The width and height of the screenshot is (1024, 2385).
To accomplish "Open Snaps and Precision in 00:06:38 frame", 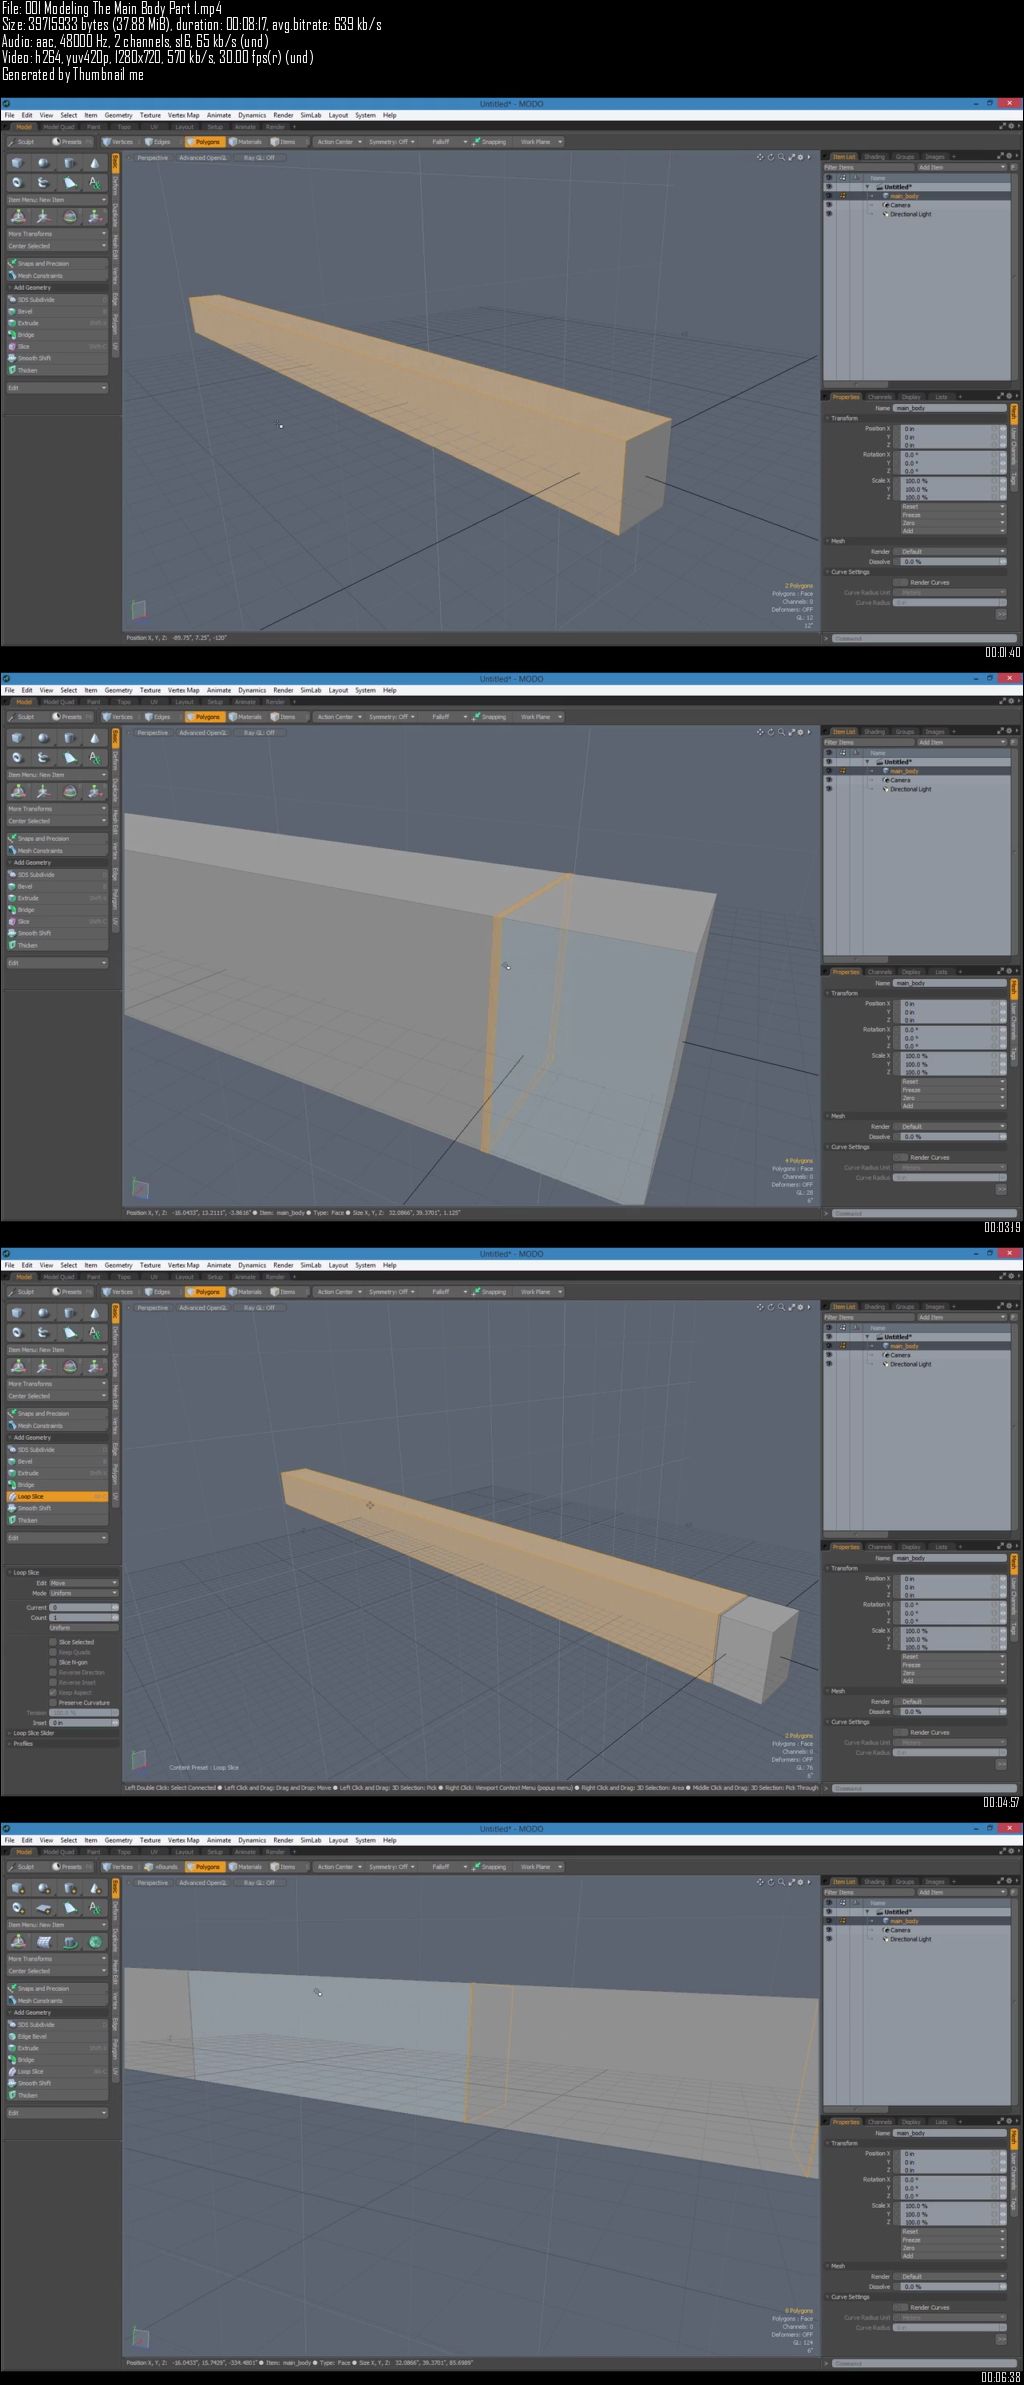I will coord(57,1989).
